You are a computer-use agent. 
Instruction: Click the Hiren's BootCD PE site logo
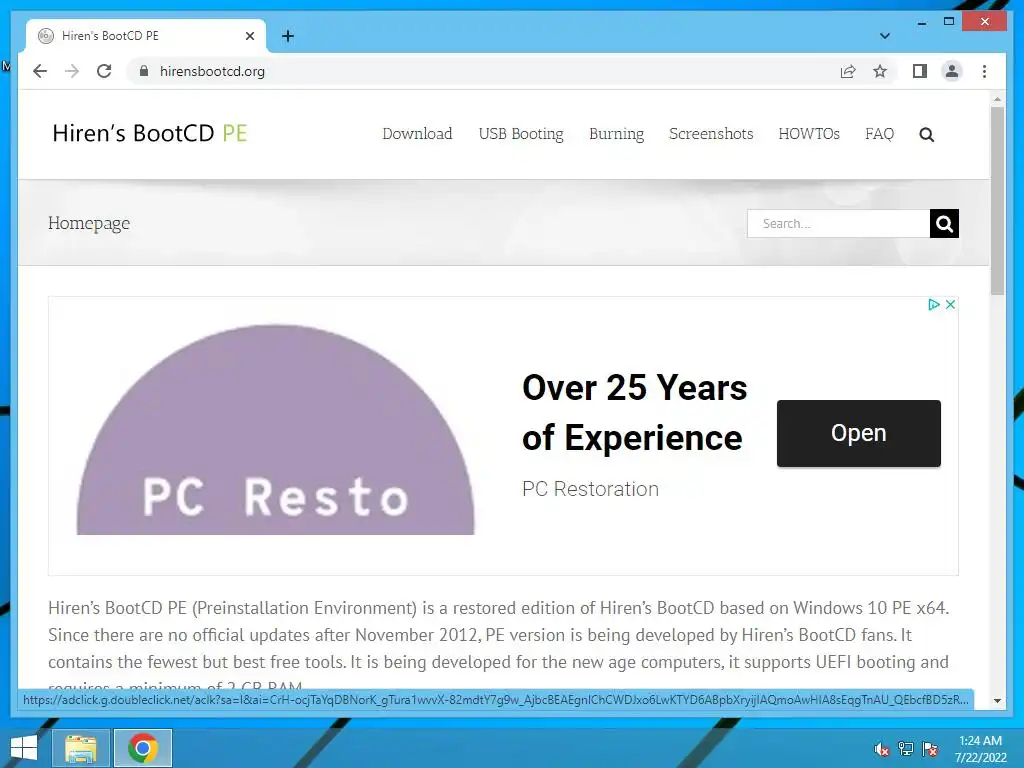click(150, 133)
